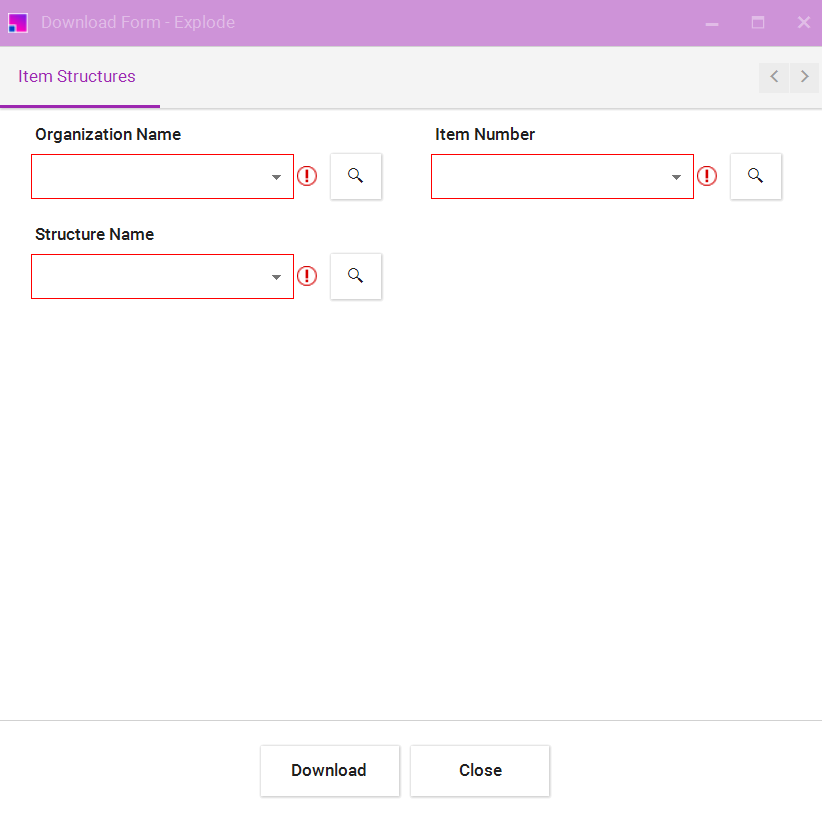The width and height of the screenshot is (822, 835).
Task: Expand the Organization Name dropdown arrow
Action: pos(277,177)
